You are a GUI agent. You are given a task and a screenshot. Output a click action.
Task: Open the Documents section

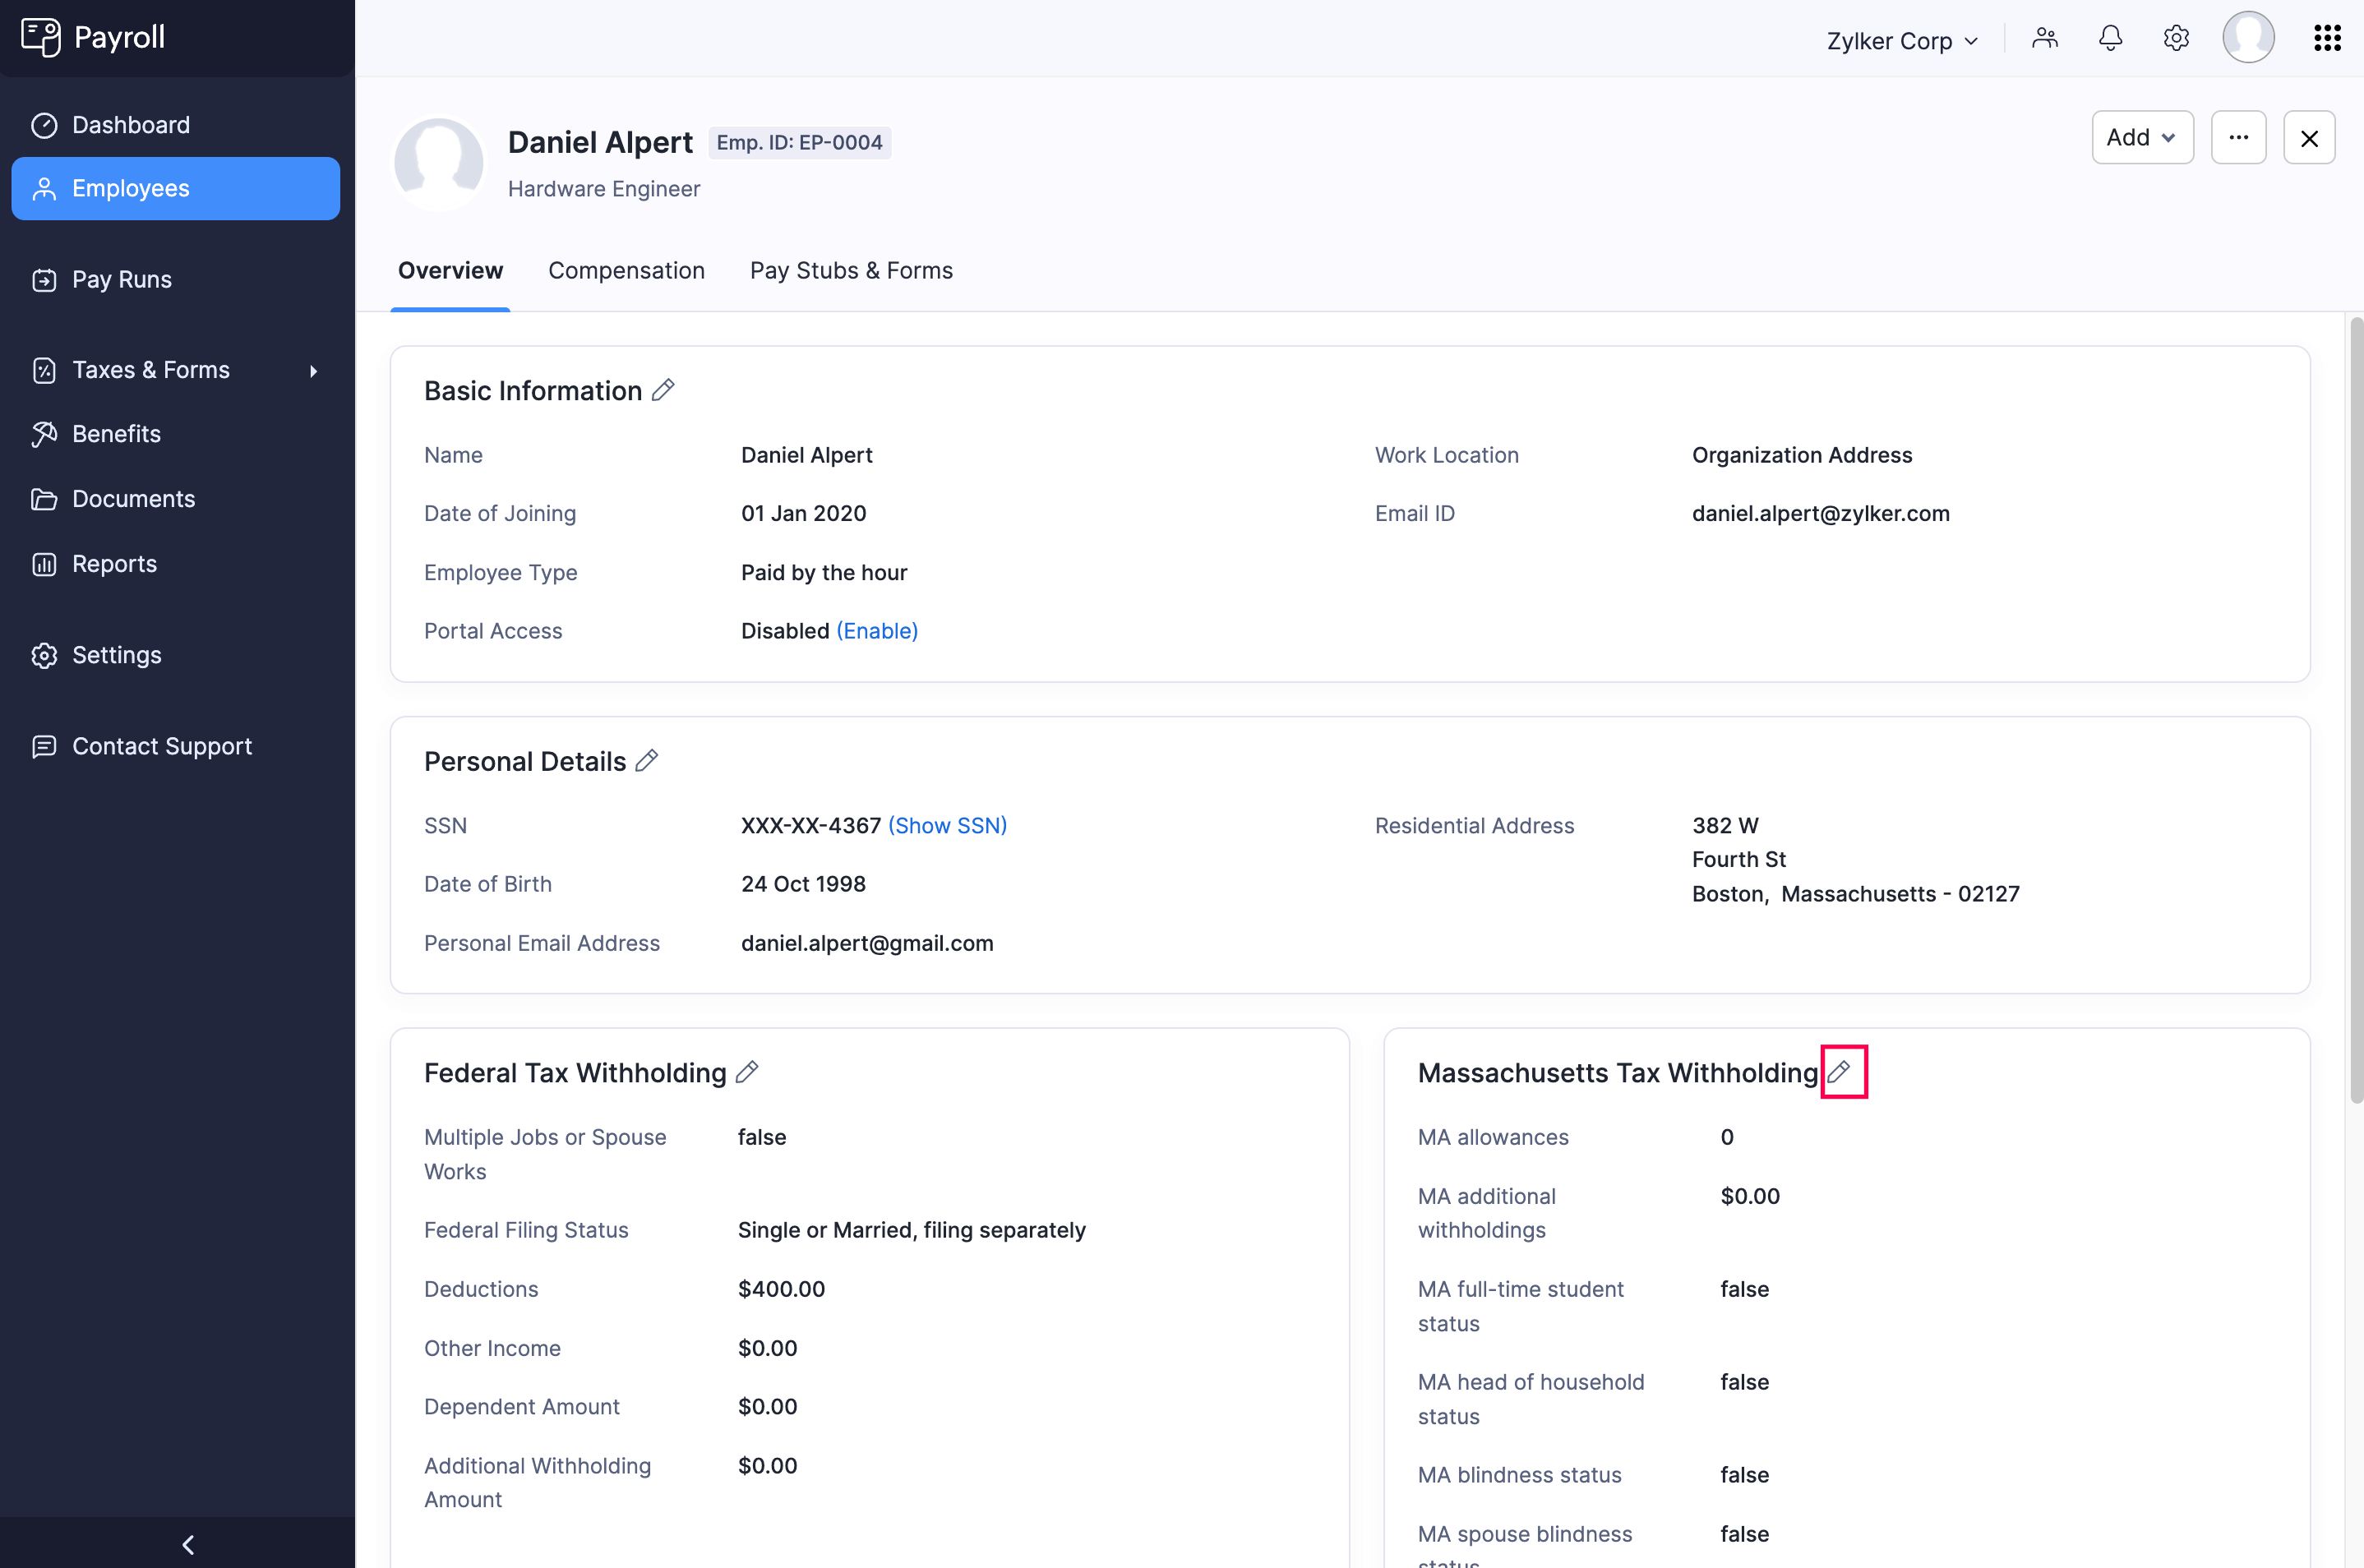[x=133, y=498]
